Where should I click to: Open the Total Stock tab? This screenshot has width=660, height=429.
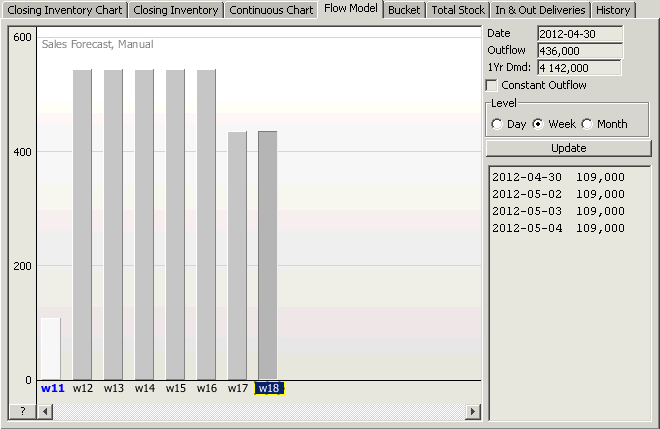click(458, 10)
